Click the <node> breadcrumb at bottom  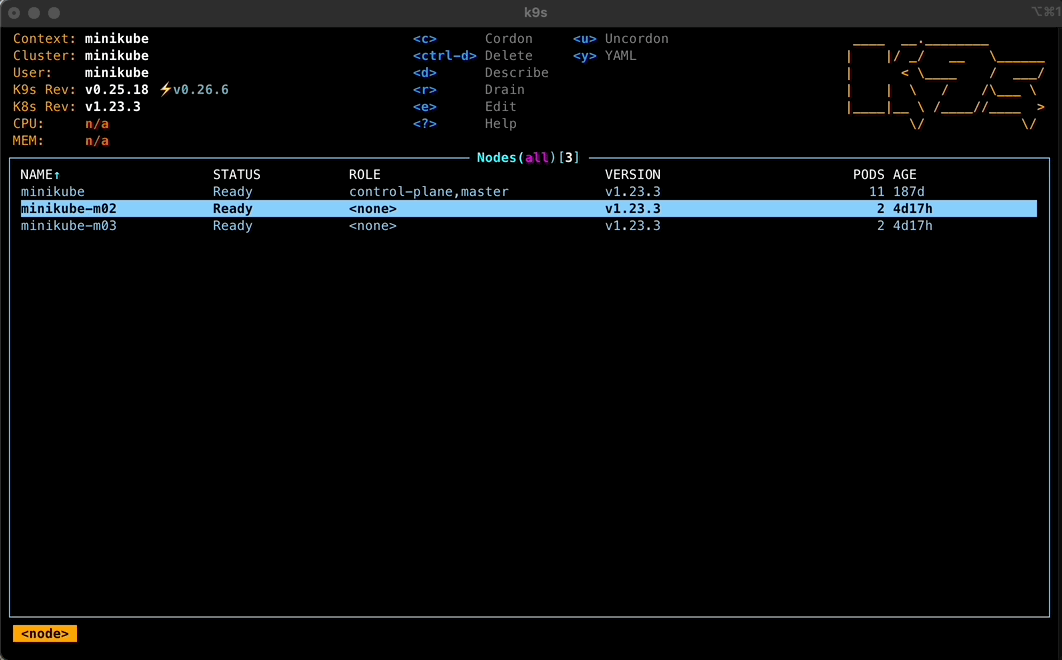tap(45, 634)
